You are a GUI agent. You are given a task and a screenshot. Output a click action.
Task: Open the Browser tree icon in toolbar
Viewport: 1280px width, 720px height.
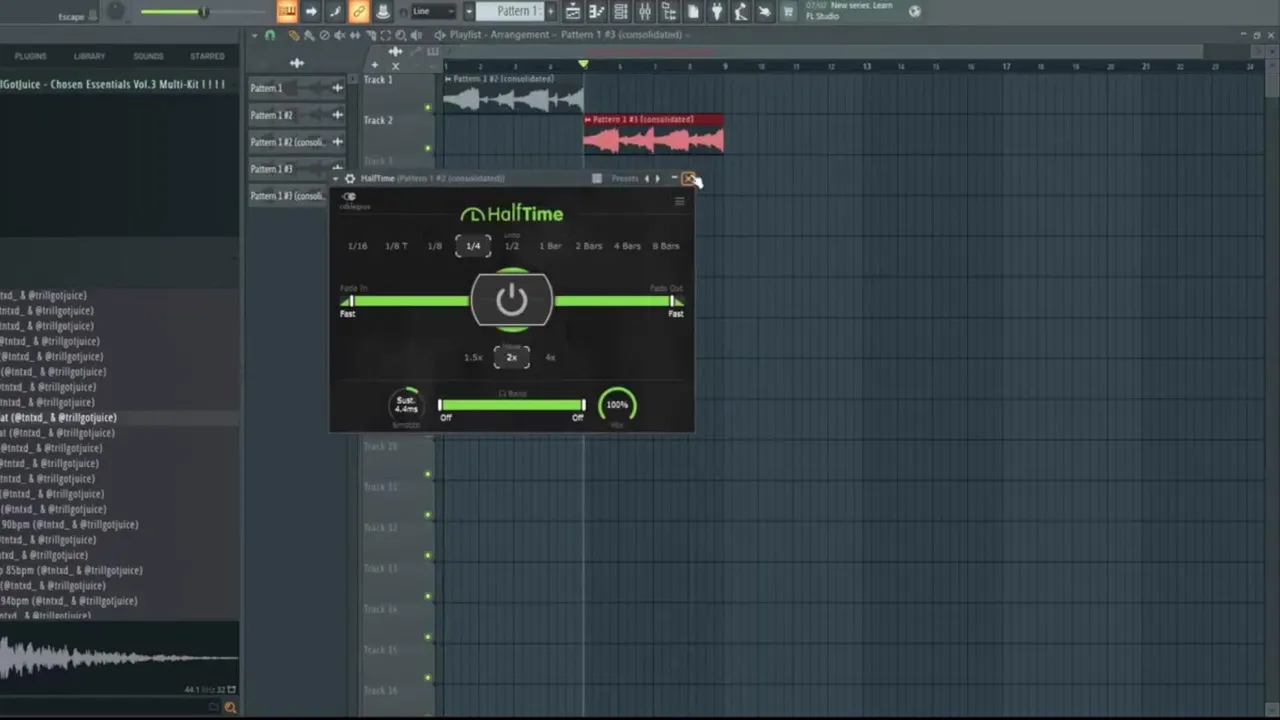point(669,11)
